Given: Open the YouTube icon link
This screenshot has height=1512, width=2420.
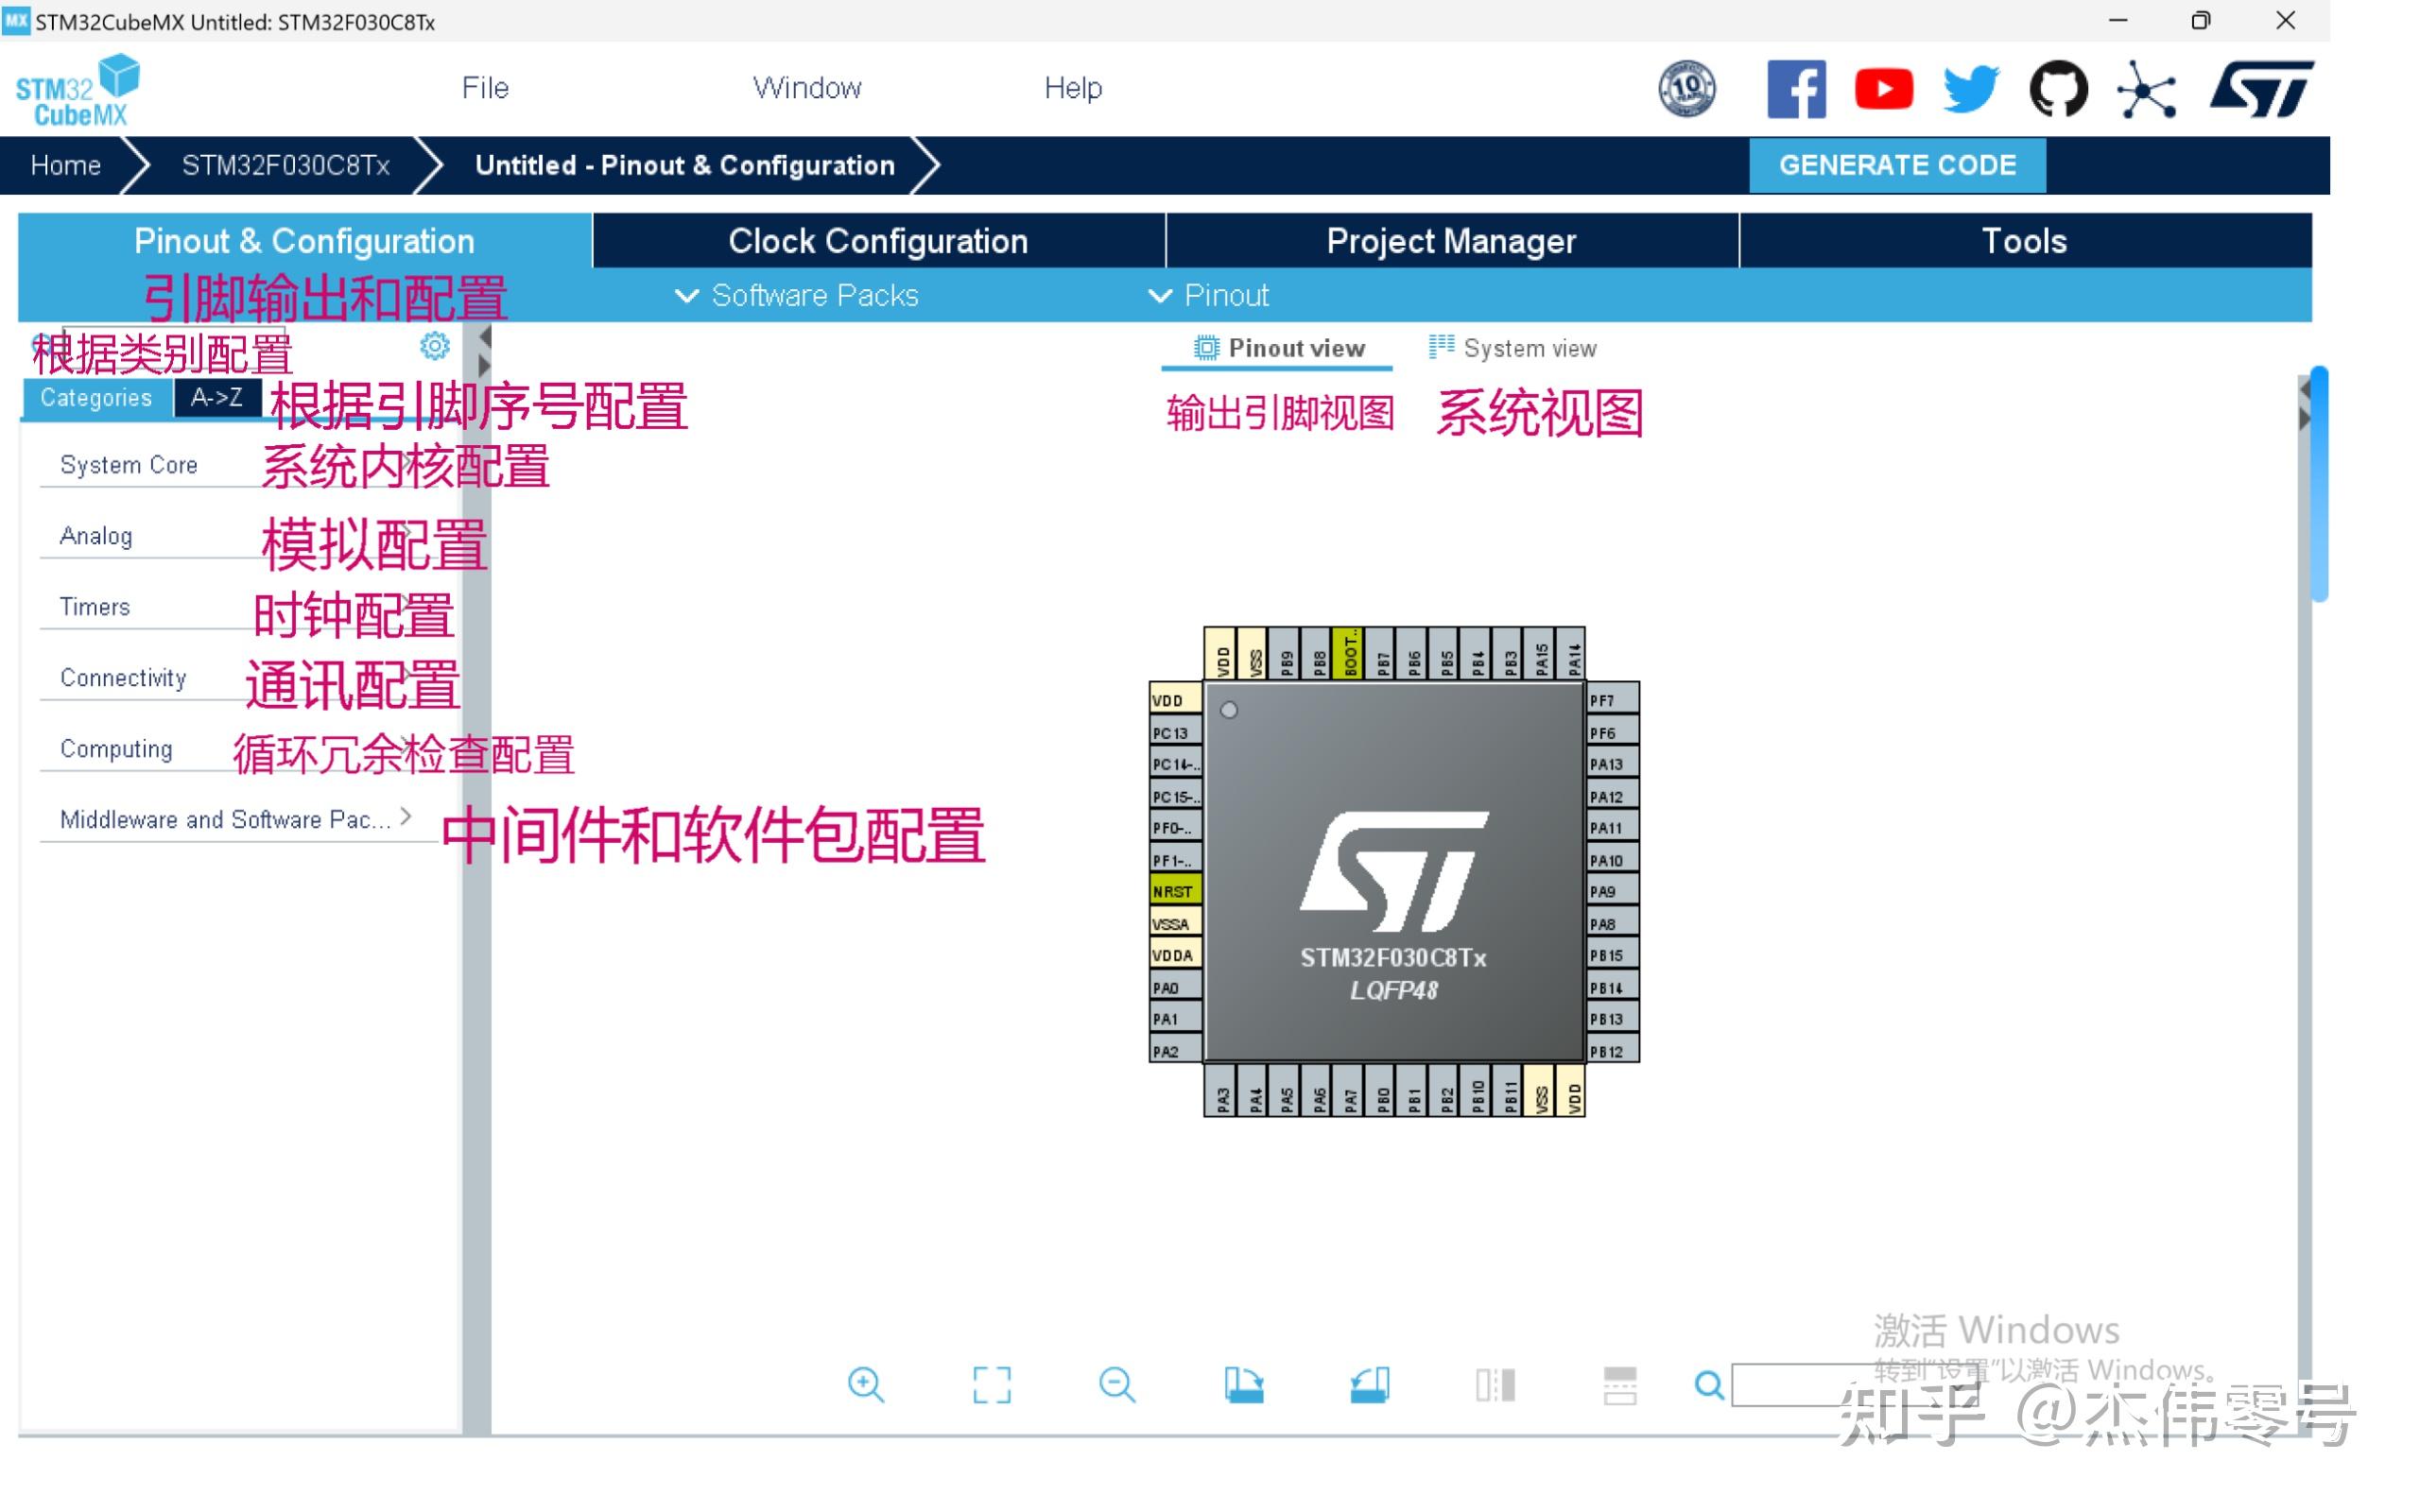Looking at the screenshot, I should pos(1883,89).
